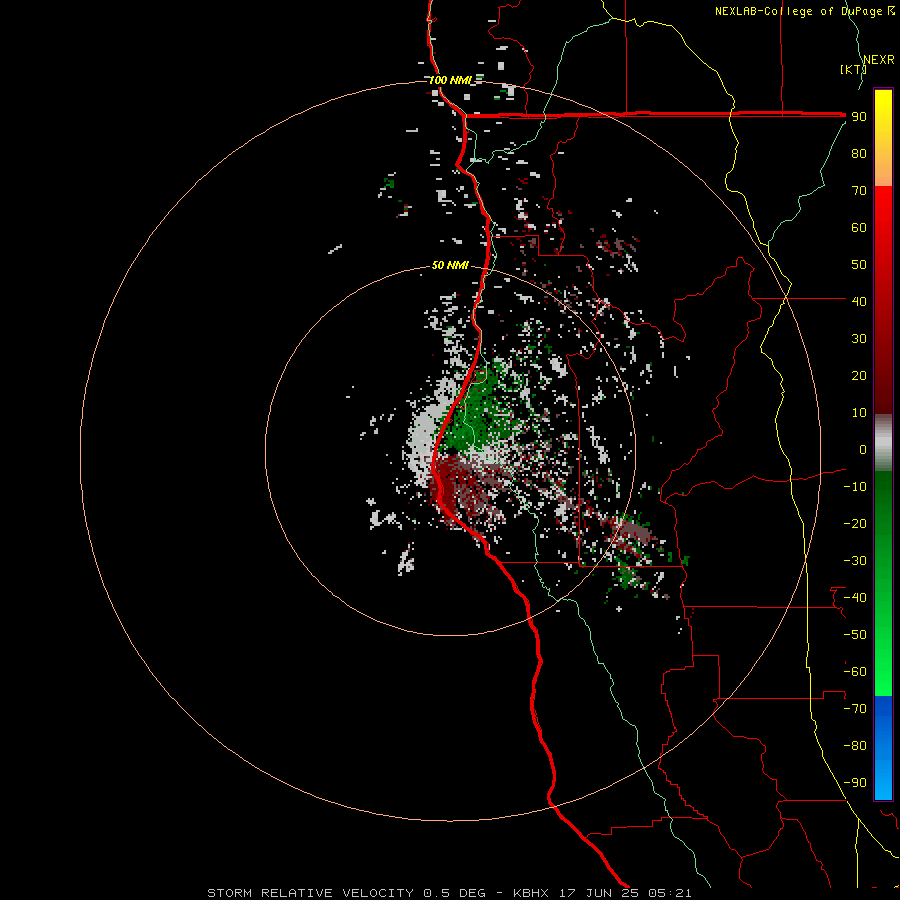Screen dimensions: 900x900
Task: Click the 40 value on velocity scale
Action: coord(859,301)
